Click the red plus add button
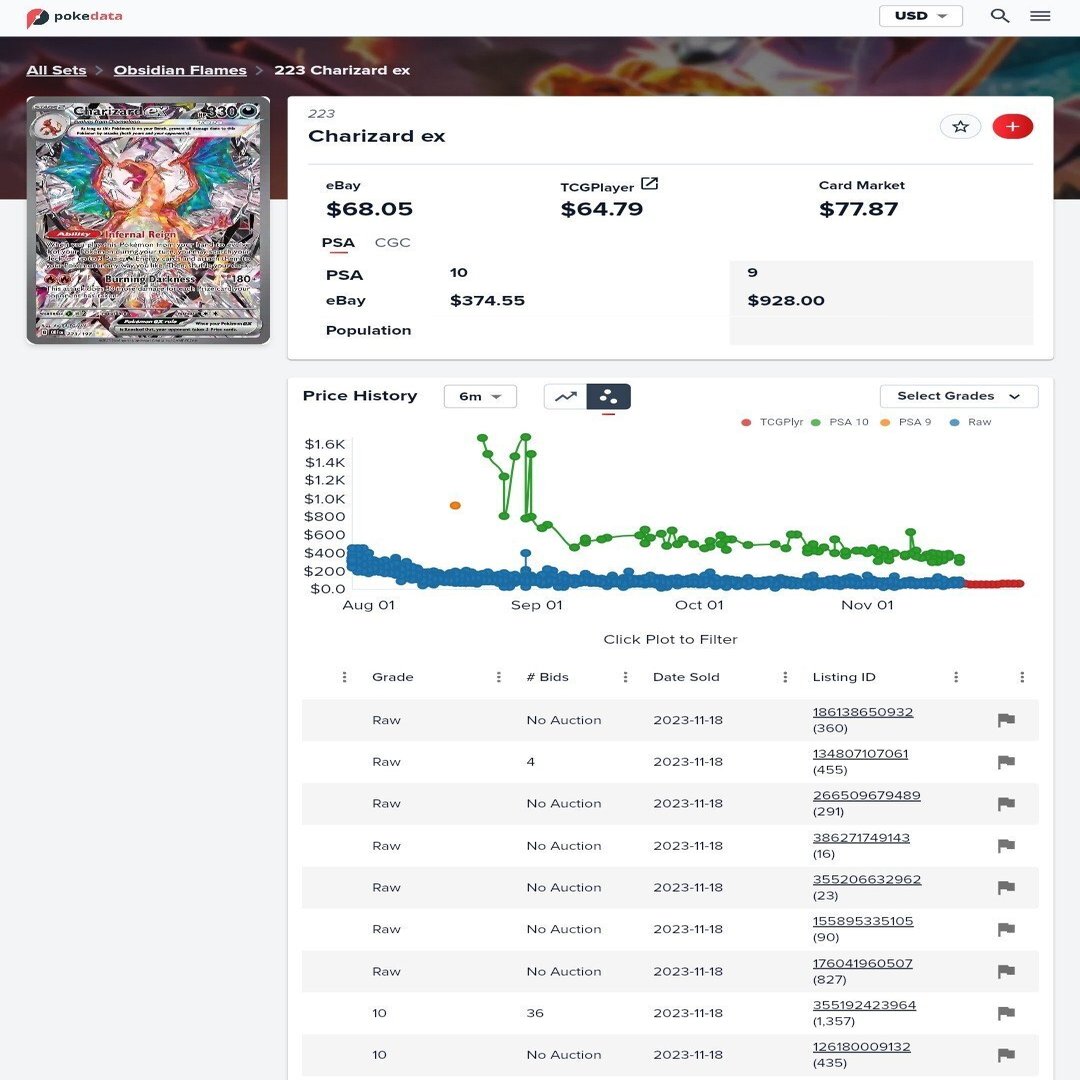 click(x=1012, y=127)
